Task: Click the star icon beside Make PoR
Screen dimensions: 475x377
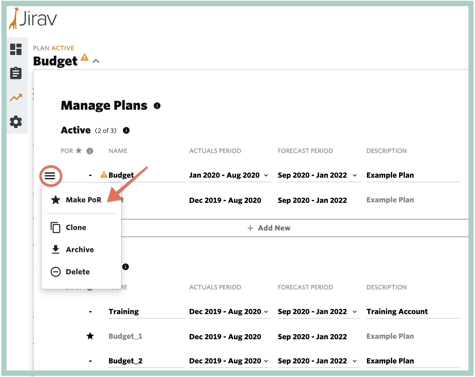Action: click(x=56, y=200)
